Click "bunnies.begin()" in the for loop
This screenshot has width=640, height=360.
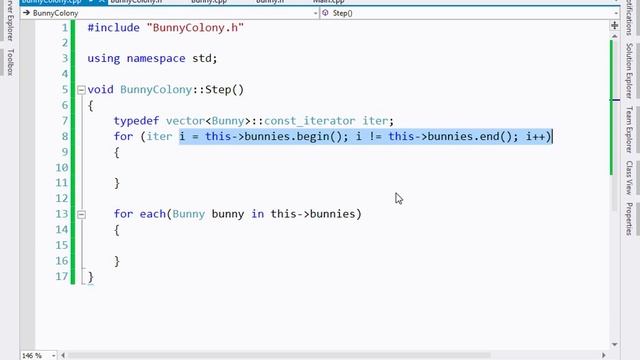(293, 137)
